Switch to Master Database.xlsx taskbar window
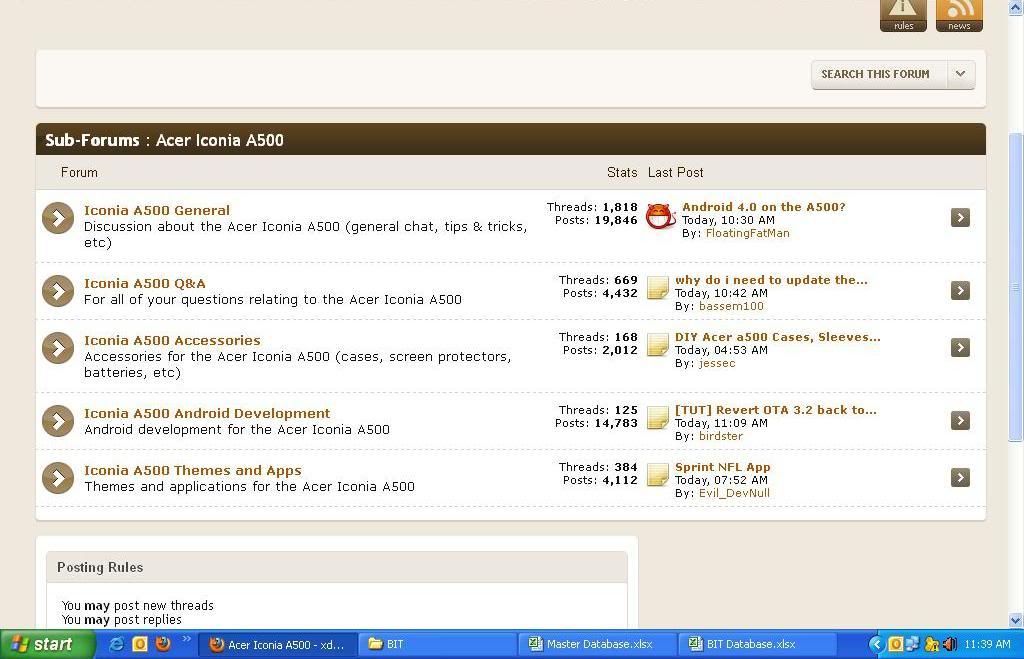The height and width of the screenshot is (659, 1024). [x=597, y=644]
